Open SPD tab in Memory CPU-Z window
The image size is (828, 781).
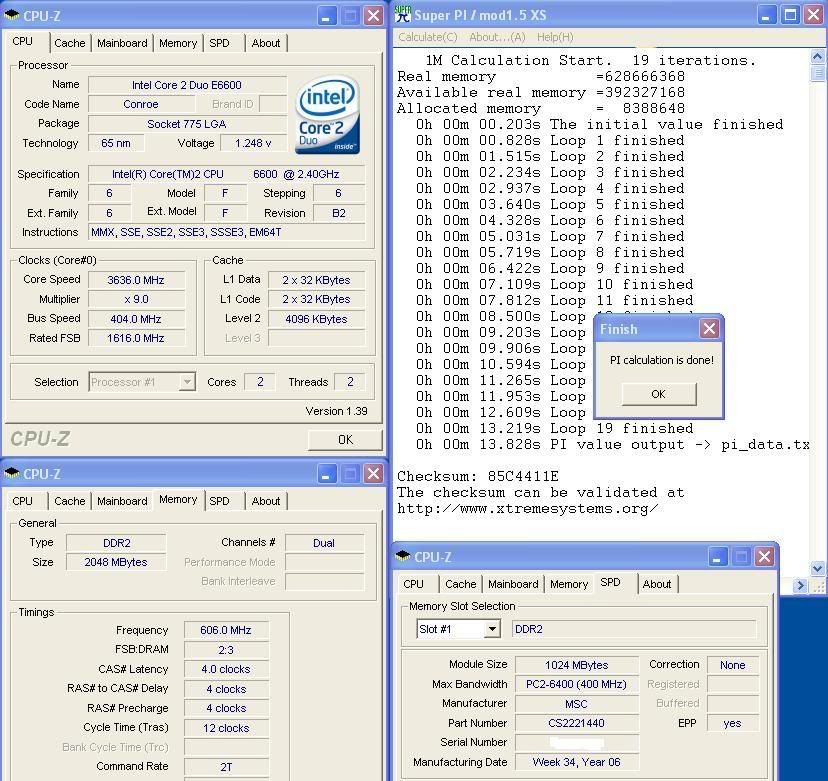tap(219, 501)
